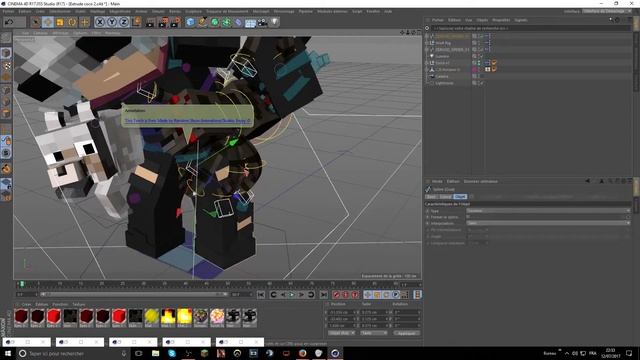
Task: Select the spline Pen tool icon
Action: click(x=202, y=22)
